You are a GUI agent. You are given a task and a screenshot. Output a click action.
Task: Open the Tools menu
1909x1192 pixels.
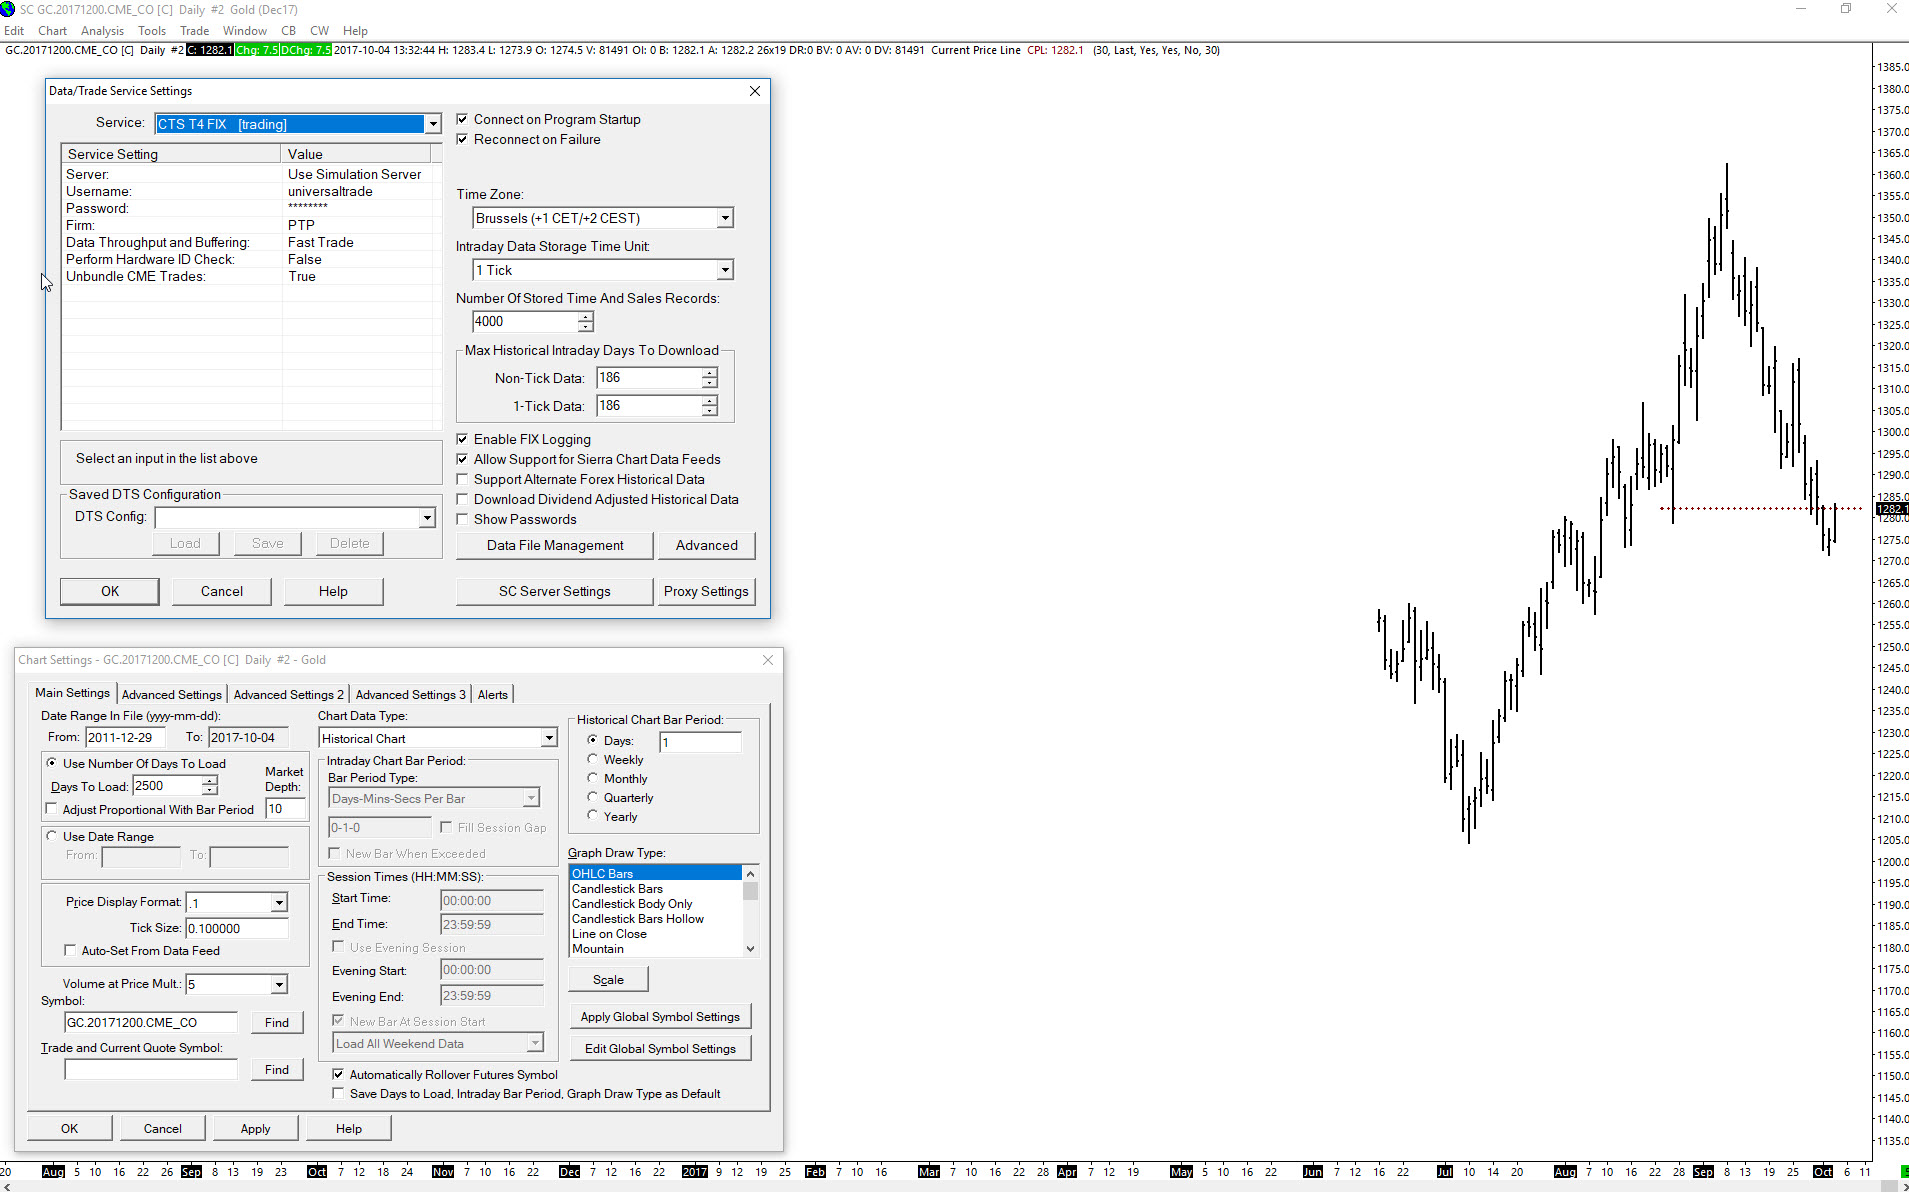tap(152, 31)
